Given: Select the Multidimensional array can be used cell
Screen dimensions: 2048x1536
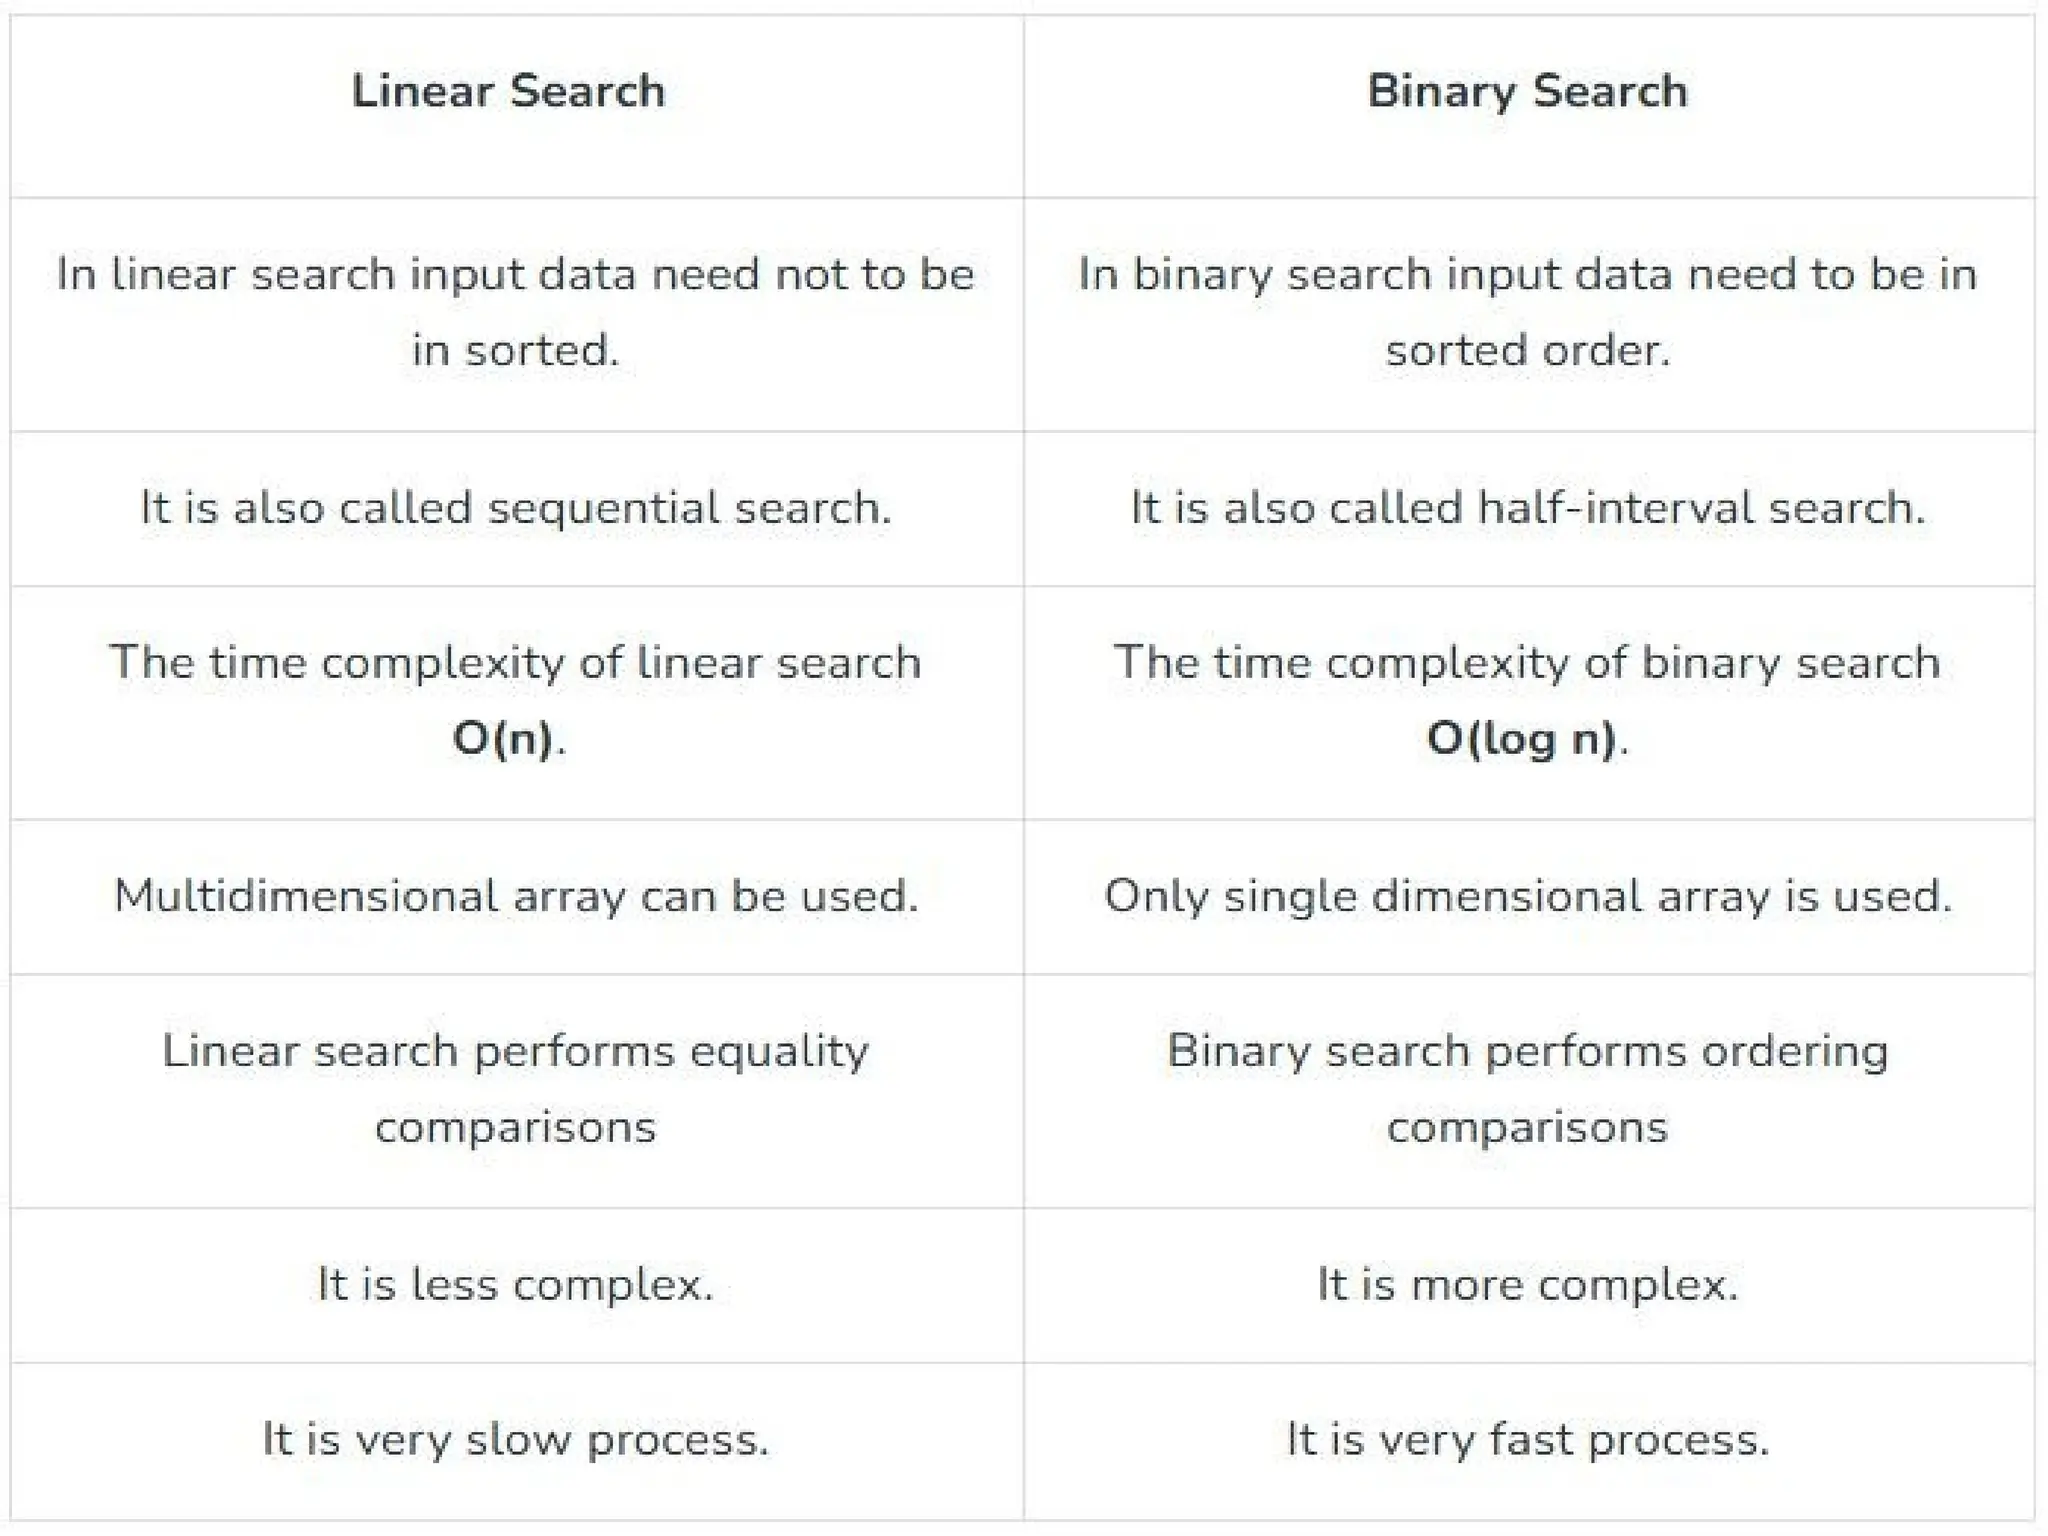Looking at the screenshot, I should click(x=516, y=896).
